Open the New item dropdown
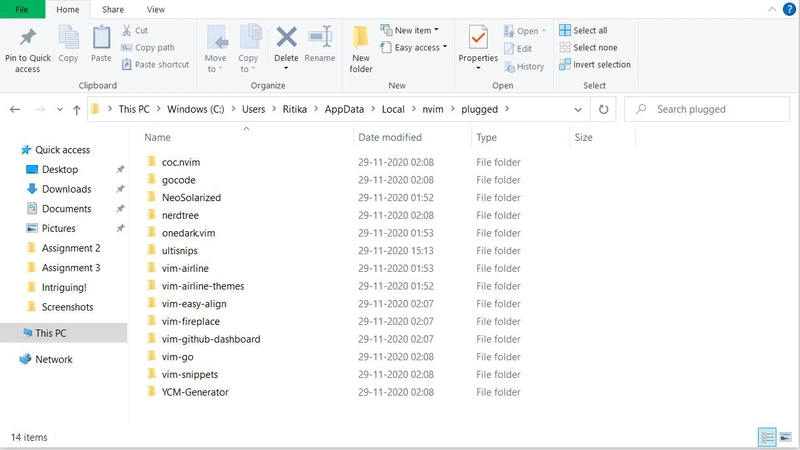Viewport: 800px width, 450px height. coord(409,30)
